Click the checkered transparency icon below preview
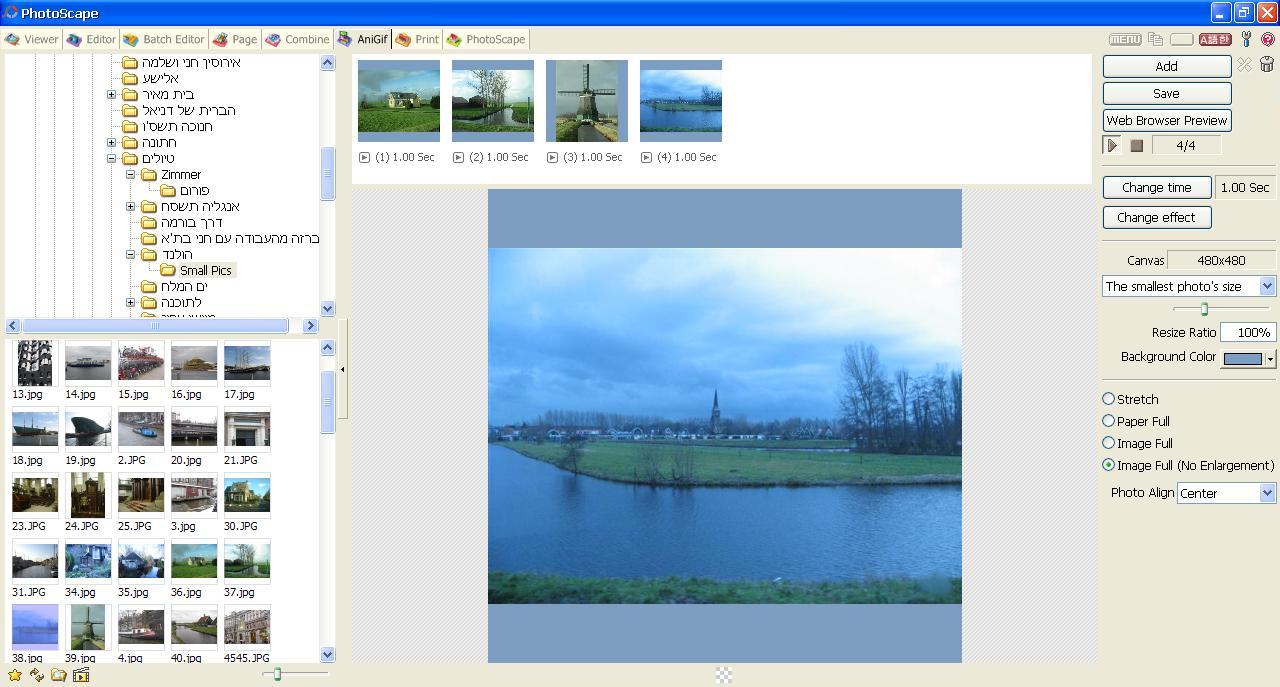 724,675
